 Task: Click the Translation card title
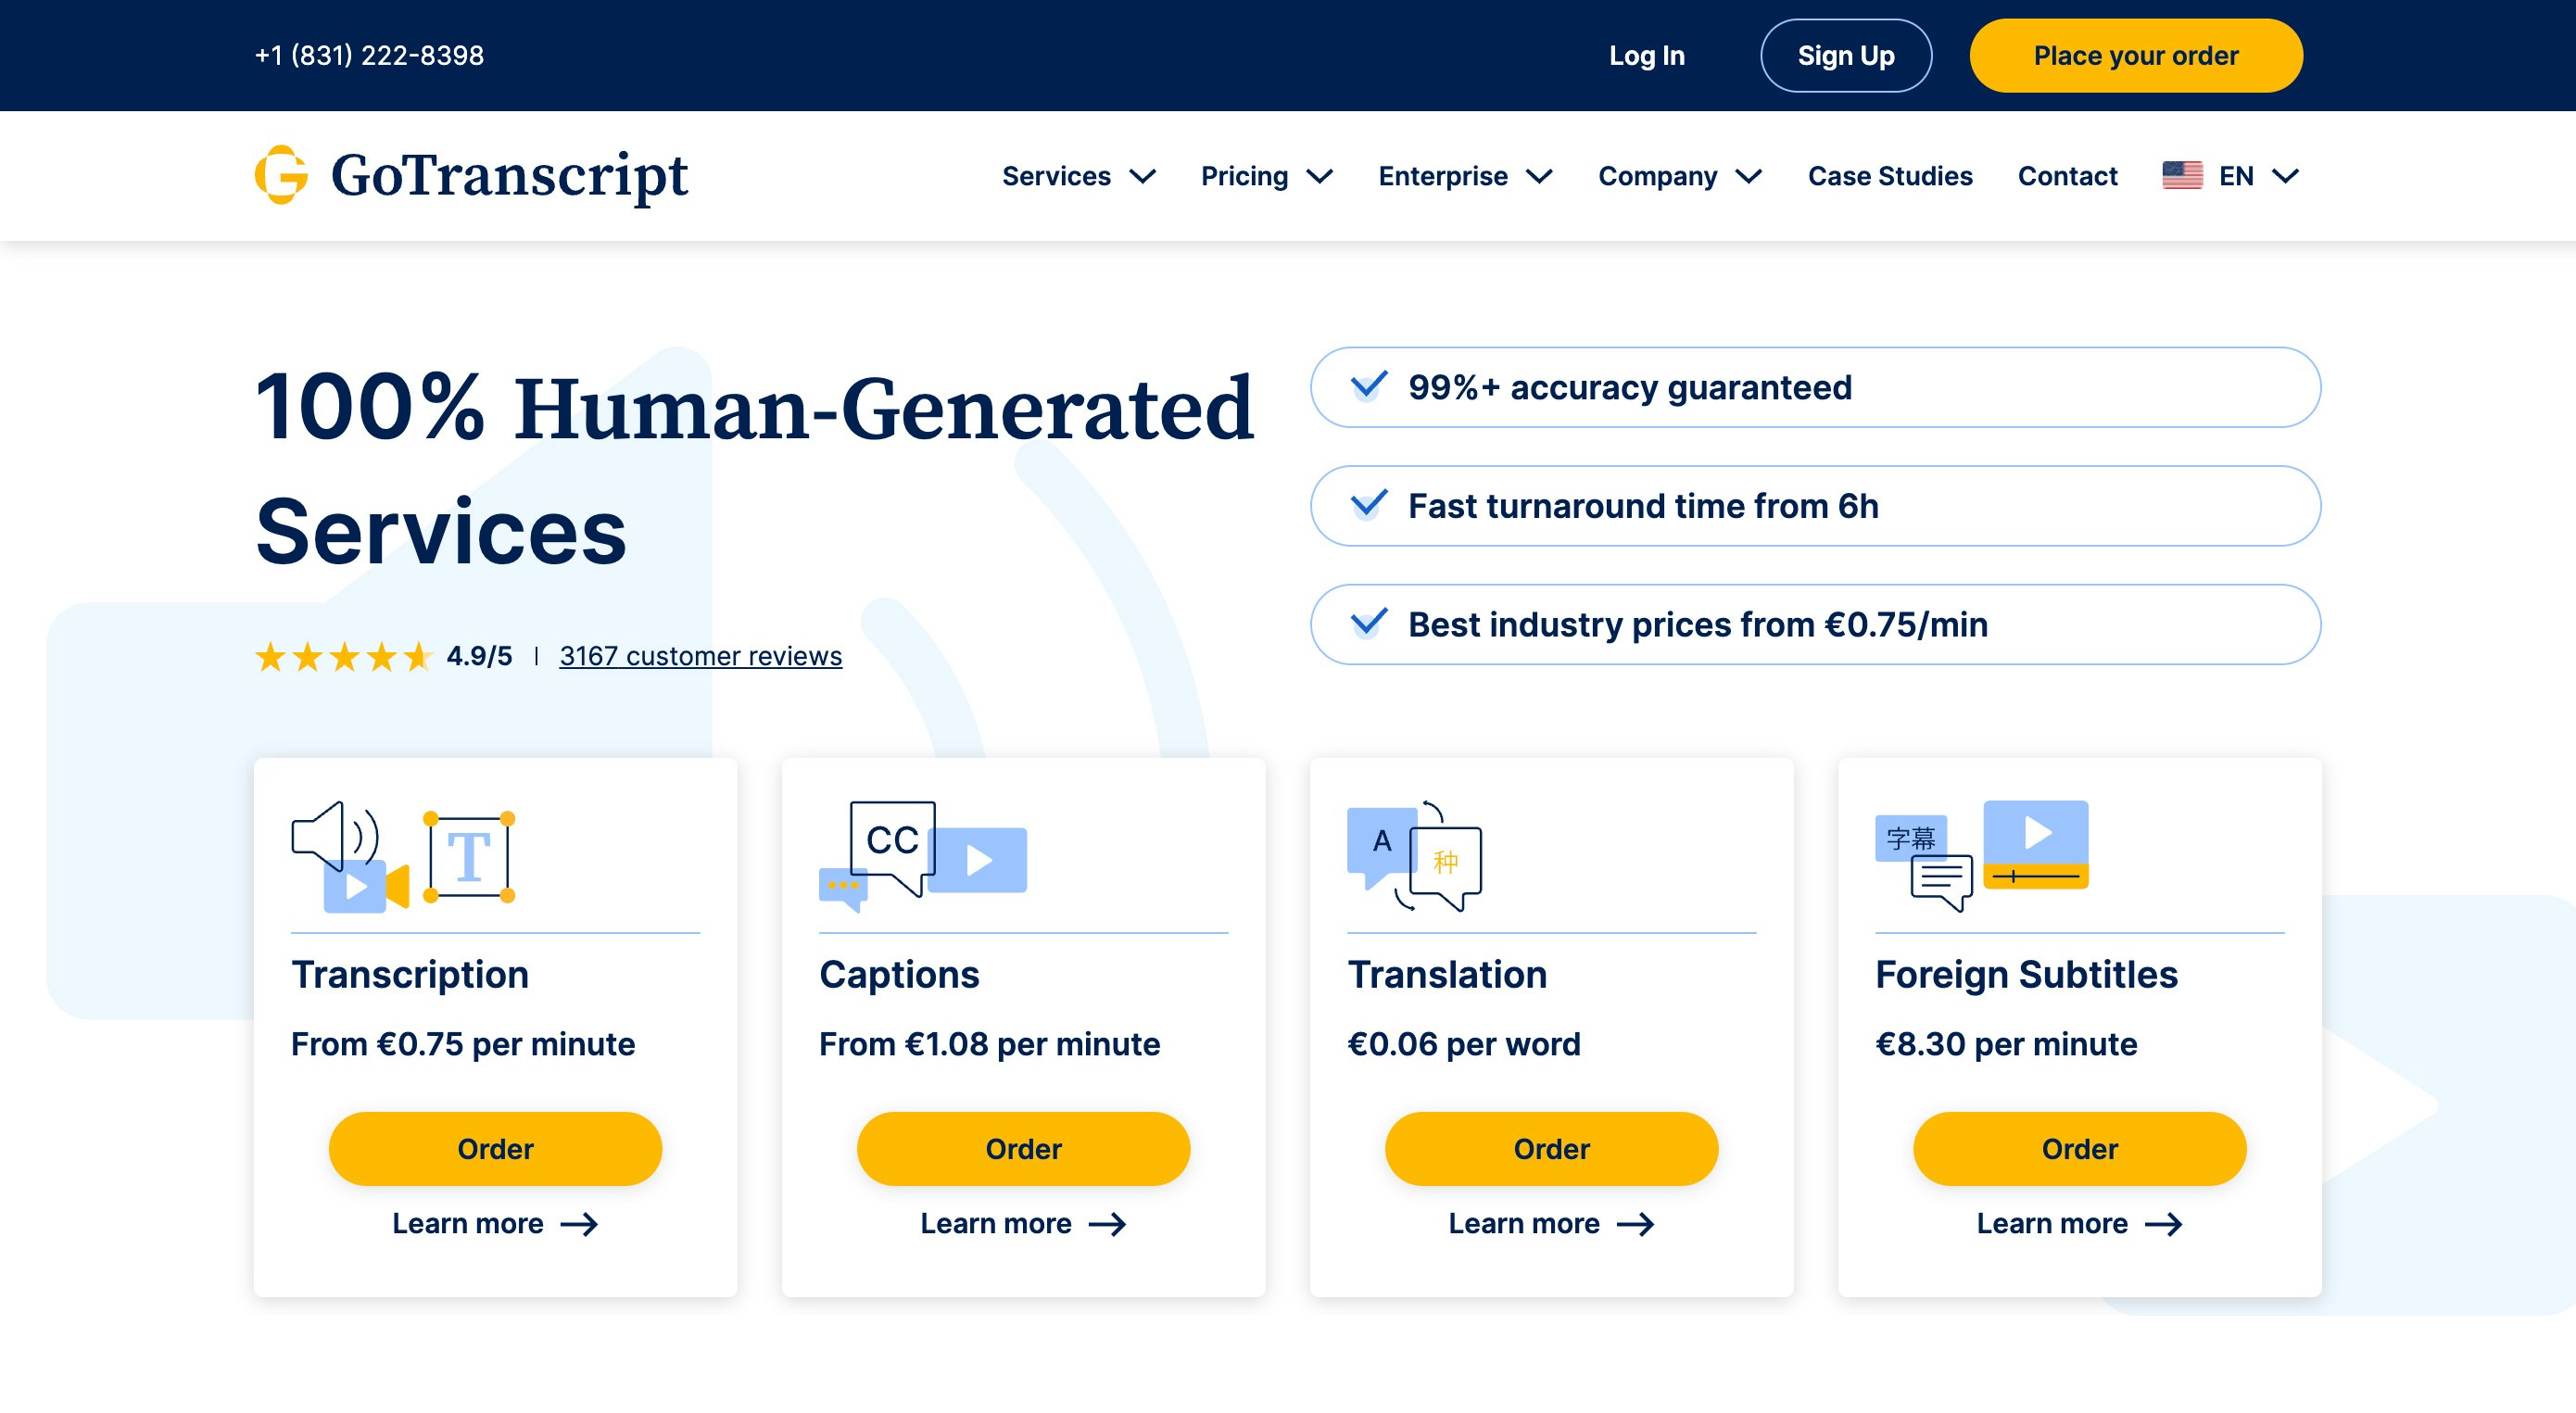(1447, 975)
